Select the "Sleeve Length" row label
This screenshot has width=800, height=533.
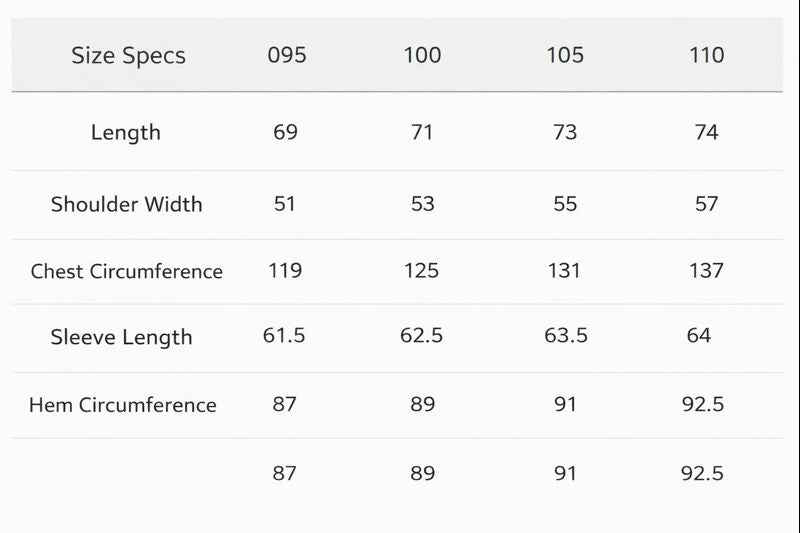point(121,337)
